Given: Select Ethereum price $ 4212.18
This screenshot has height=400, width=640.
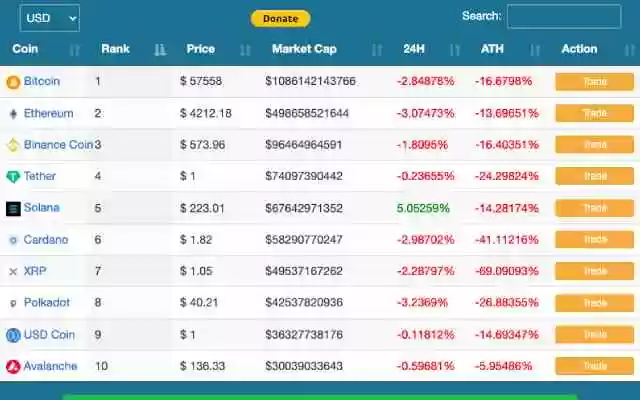Looking at the screenshot, I should 206,113.
